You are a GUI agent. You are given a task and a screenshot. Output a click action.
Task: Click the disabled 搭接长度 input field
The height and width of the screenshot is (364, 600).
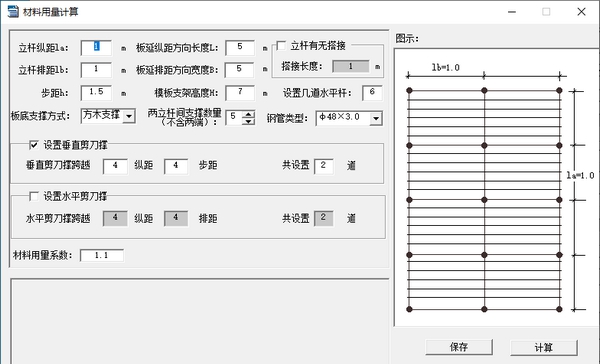tap(351, 67)
